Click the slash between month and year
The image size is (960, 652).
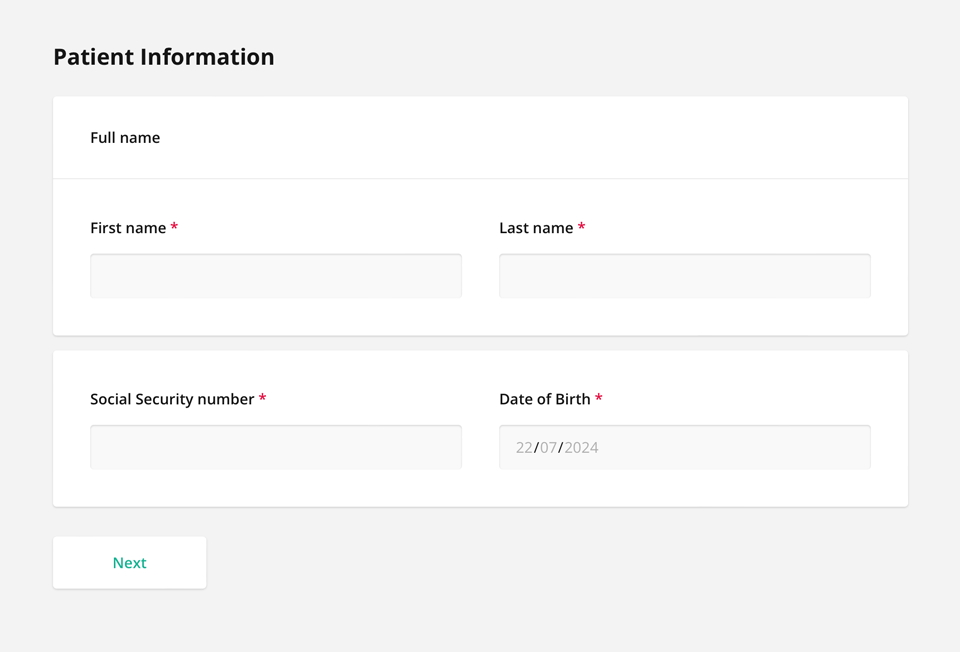click(x=561, y=448)
